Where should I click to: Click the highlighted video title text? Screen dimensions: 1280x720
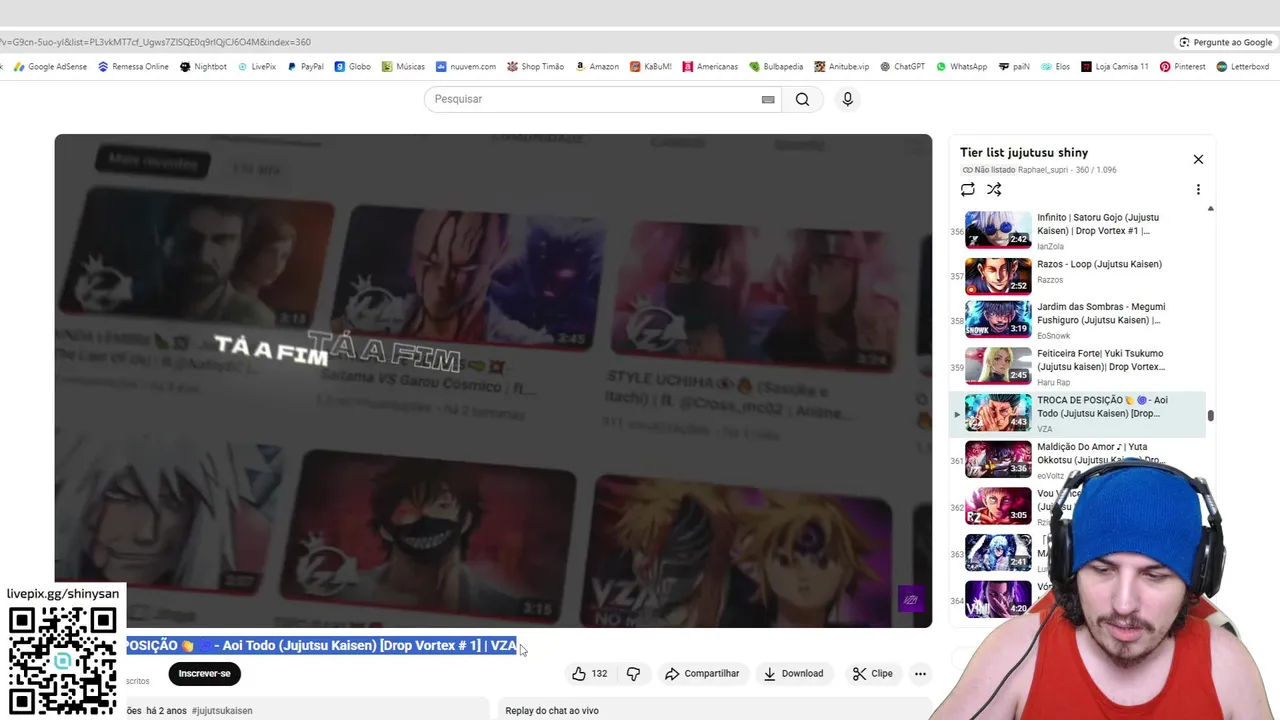pyautogui.click(x=321, y=646)
